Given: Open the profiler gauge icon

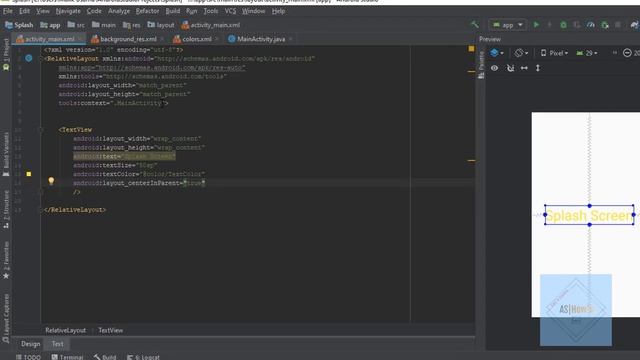Looking at the screenshot, I should (591, 25).
